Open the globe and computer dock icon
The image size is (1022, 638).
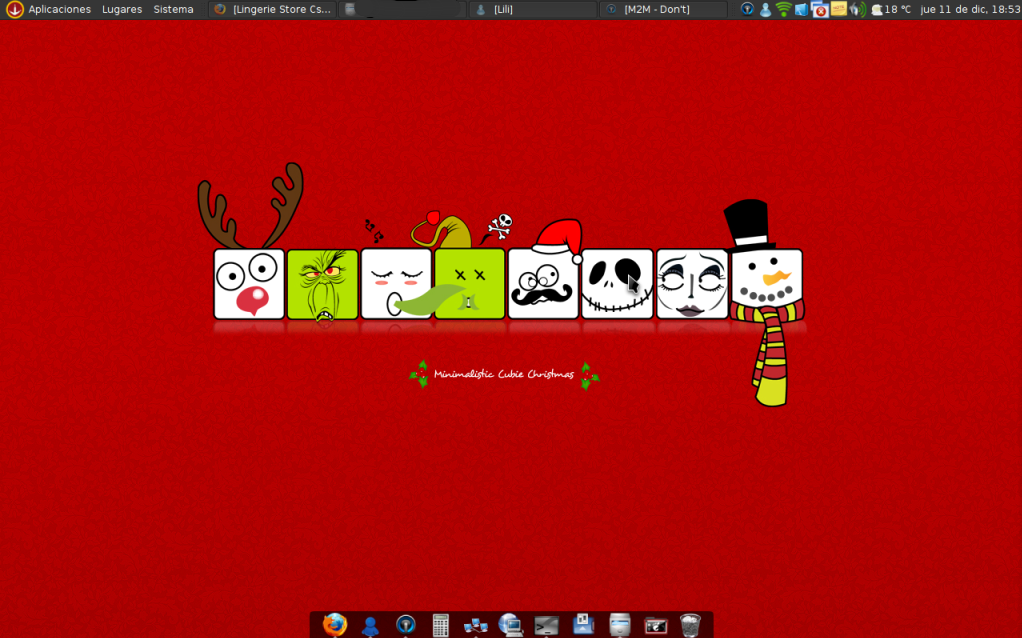[511, 625]
